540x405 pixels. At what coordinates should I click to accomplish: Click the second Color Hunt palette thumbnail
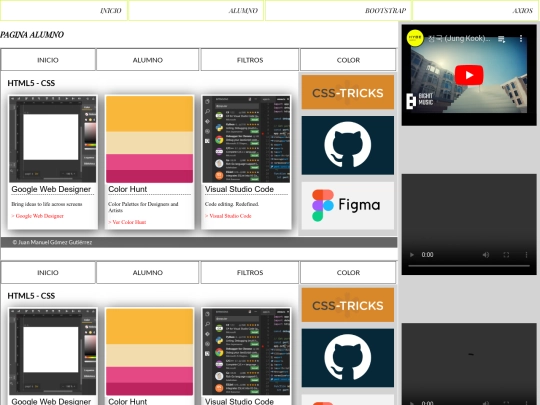coord(149,352)
